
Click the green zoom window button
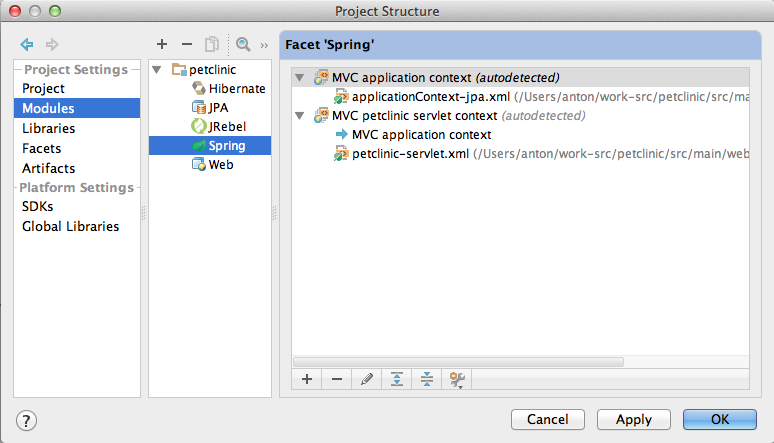(55, 11)
